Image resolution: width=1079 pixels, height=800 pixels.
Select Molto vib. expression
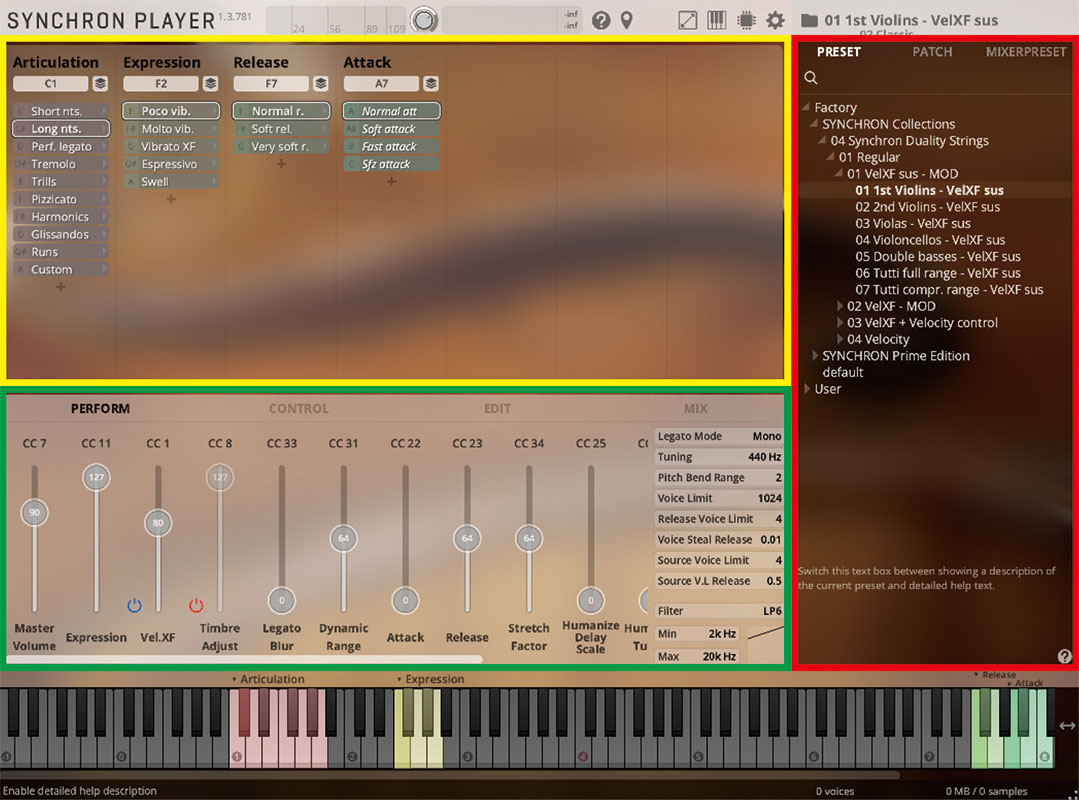tap(171, 129)
